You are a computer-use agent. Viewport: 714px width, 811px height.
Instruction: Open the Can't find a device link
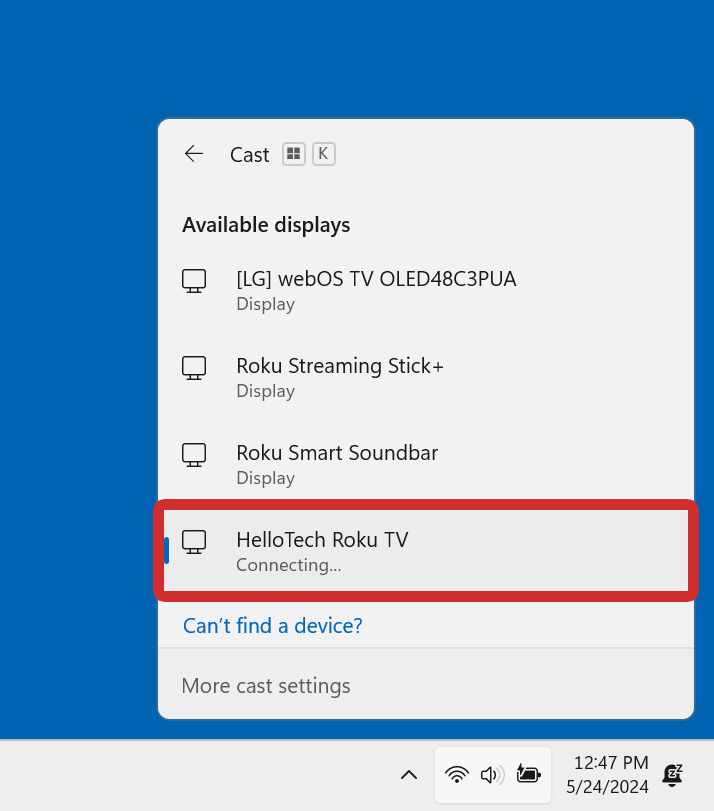(272, 625)
